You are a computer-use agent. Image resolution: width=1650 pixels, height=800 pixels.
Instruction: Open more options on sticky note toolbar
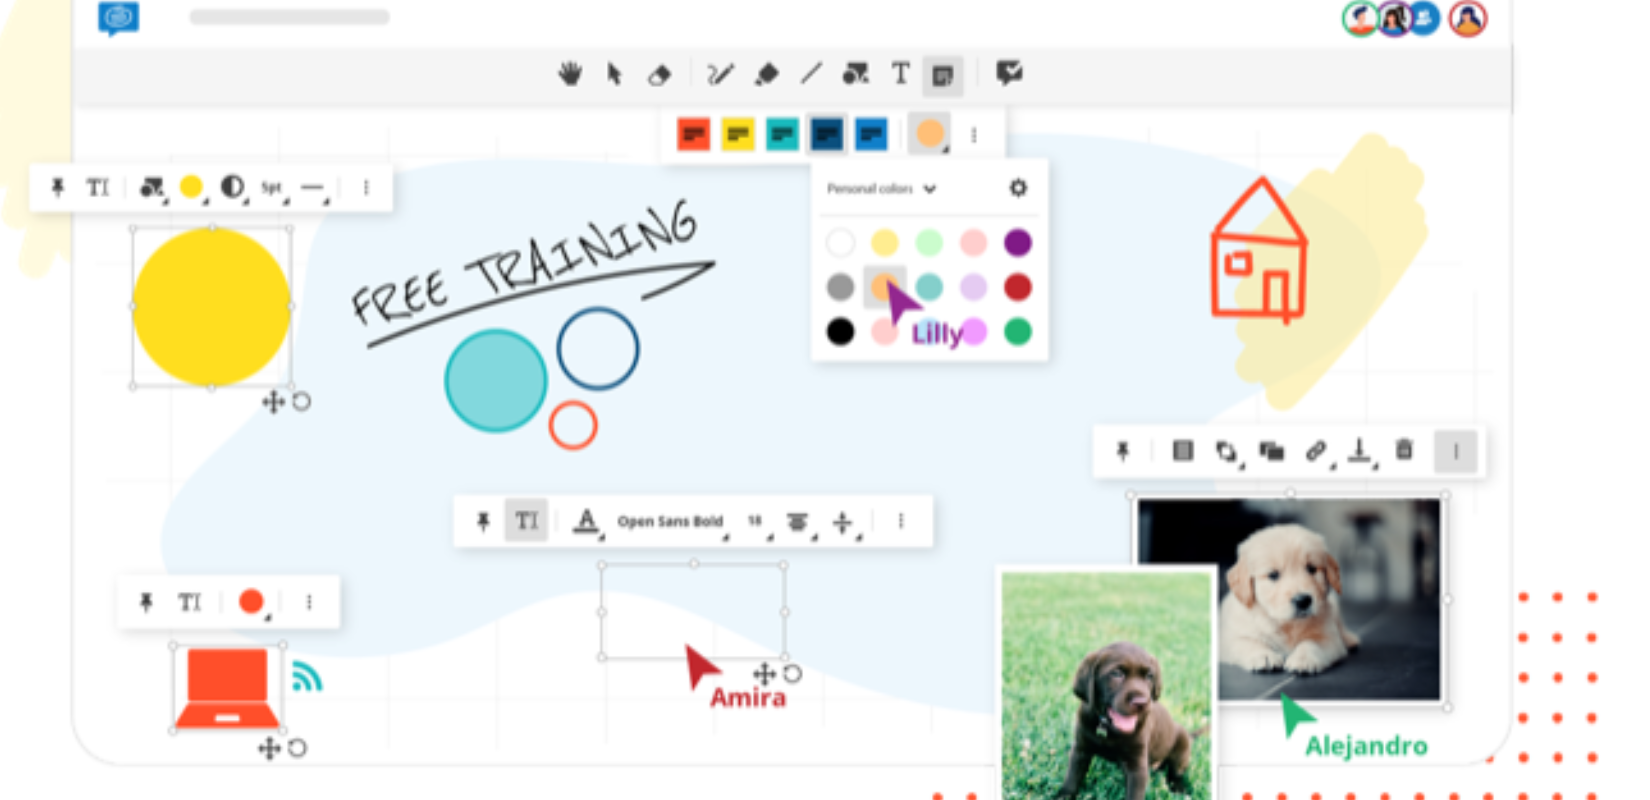pos(974,135)
